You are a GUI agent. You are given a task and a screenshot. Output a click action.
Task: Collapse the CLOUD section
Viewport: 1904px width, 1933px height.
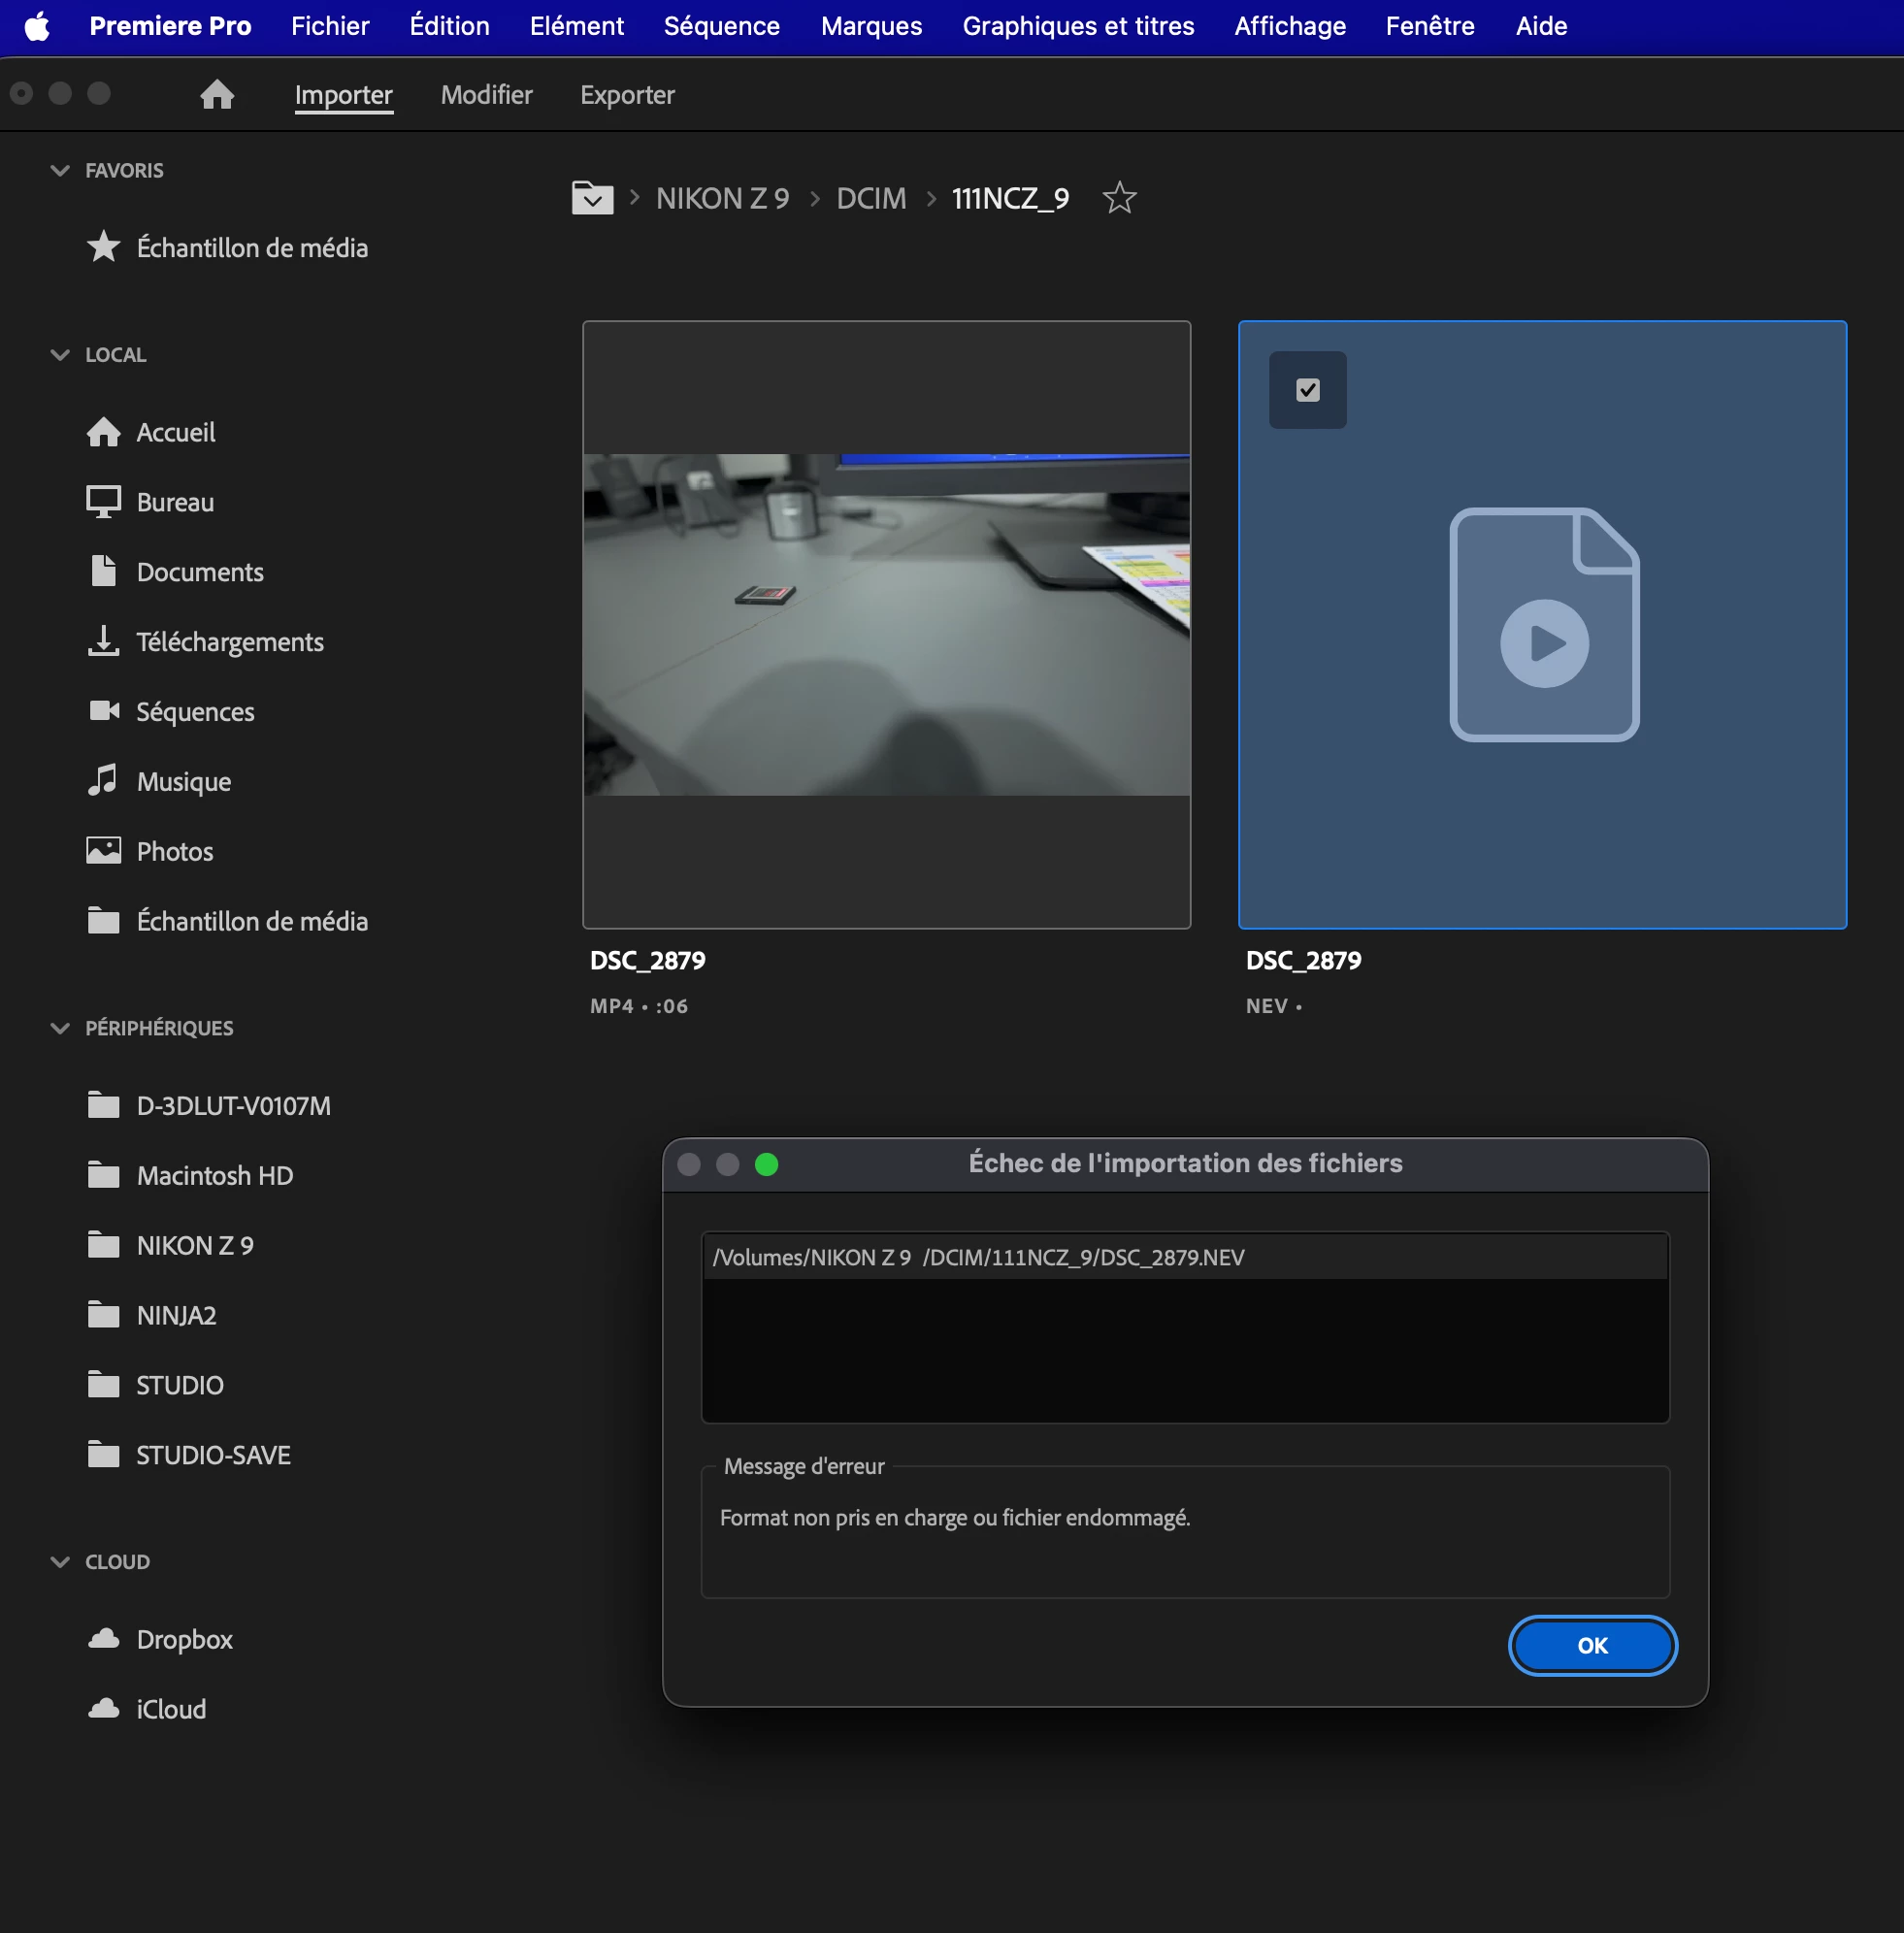(60, 1562)
